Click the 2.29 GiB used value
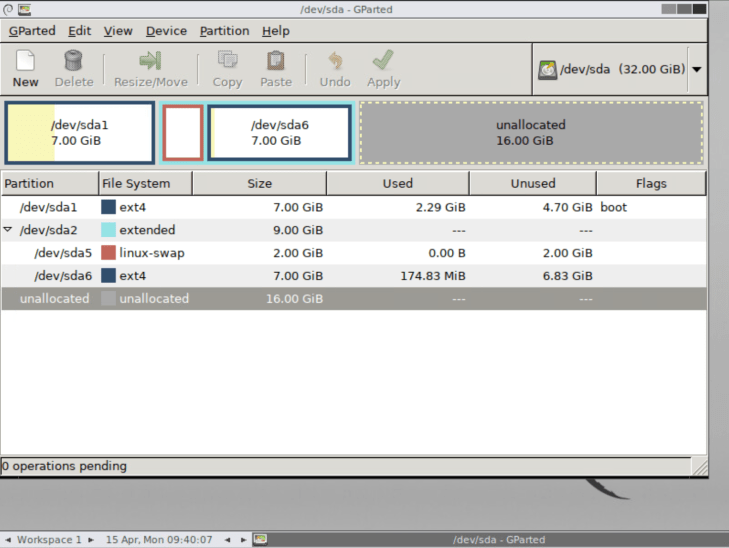The width and height of the screenshot is (729, 548). [440, 207]
